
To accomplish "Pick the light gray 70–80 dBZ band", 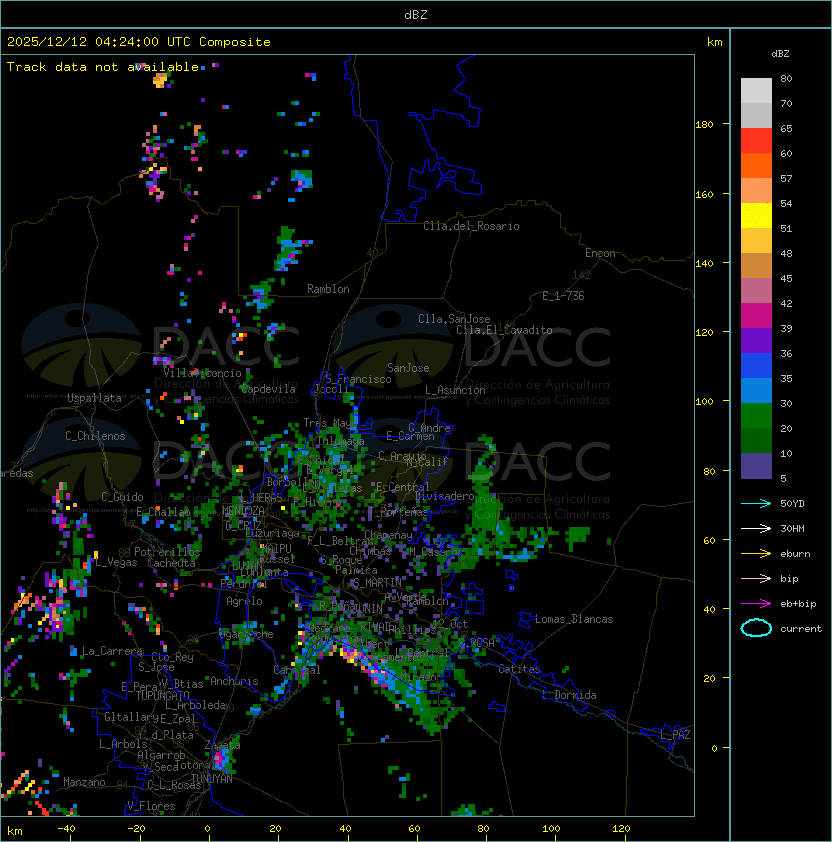I will (x=756, y=91).
